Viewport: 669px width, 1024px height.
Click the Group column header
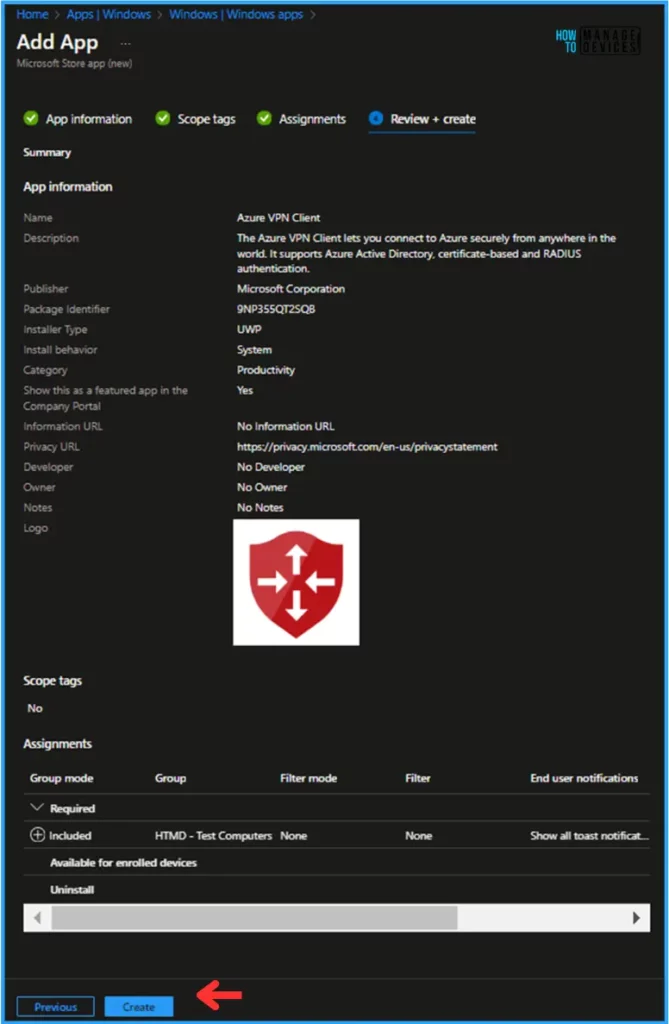(x=171, y=778)
